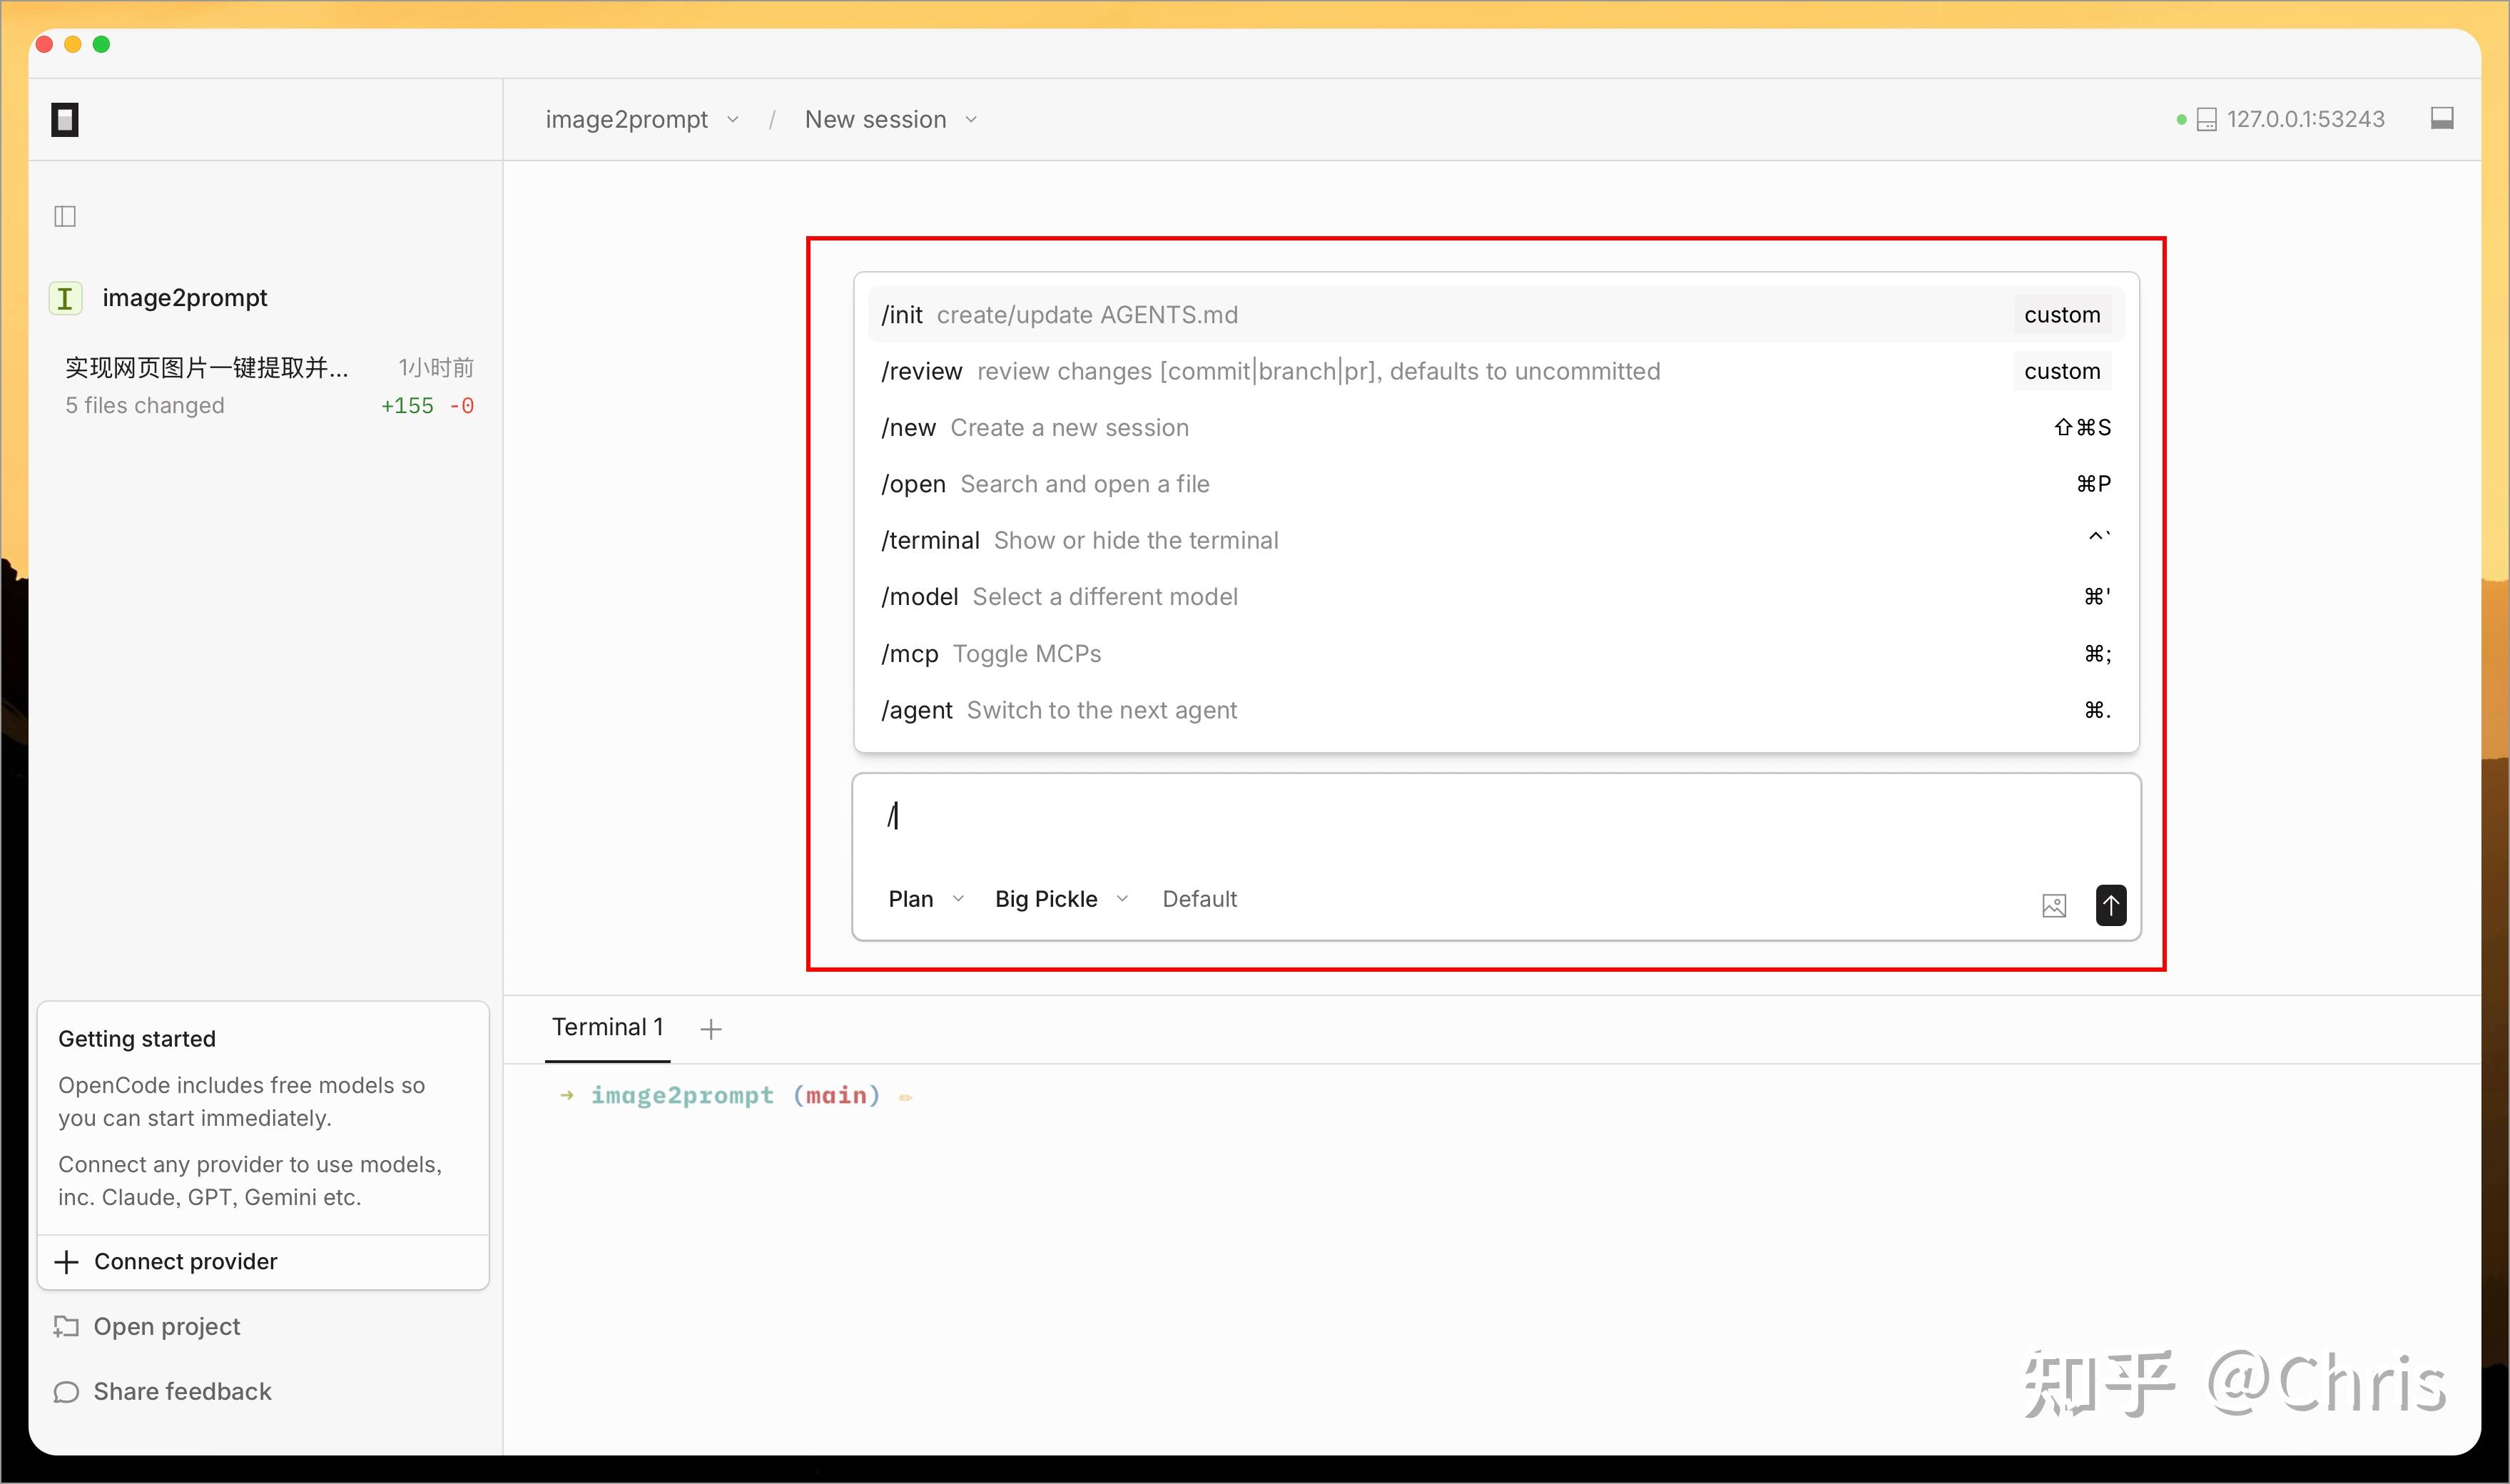
Task: Click the '+155' additions count
Action: tap(407, 406)
